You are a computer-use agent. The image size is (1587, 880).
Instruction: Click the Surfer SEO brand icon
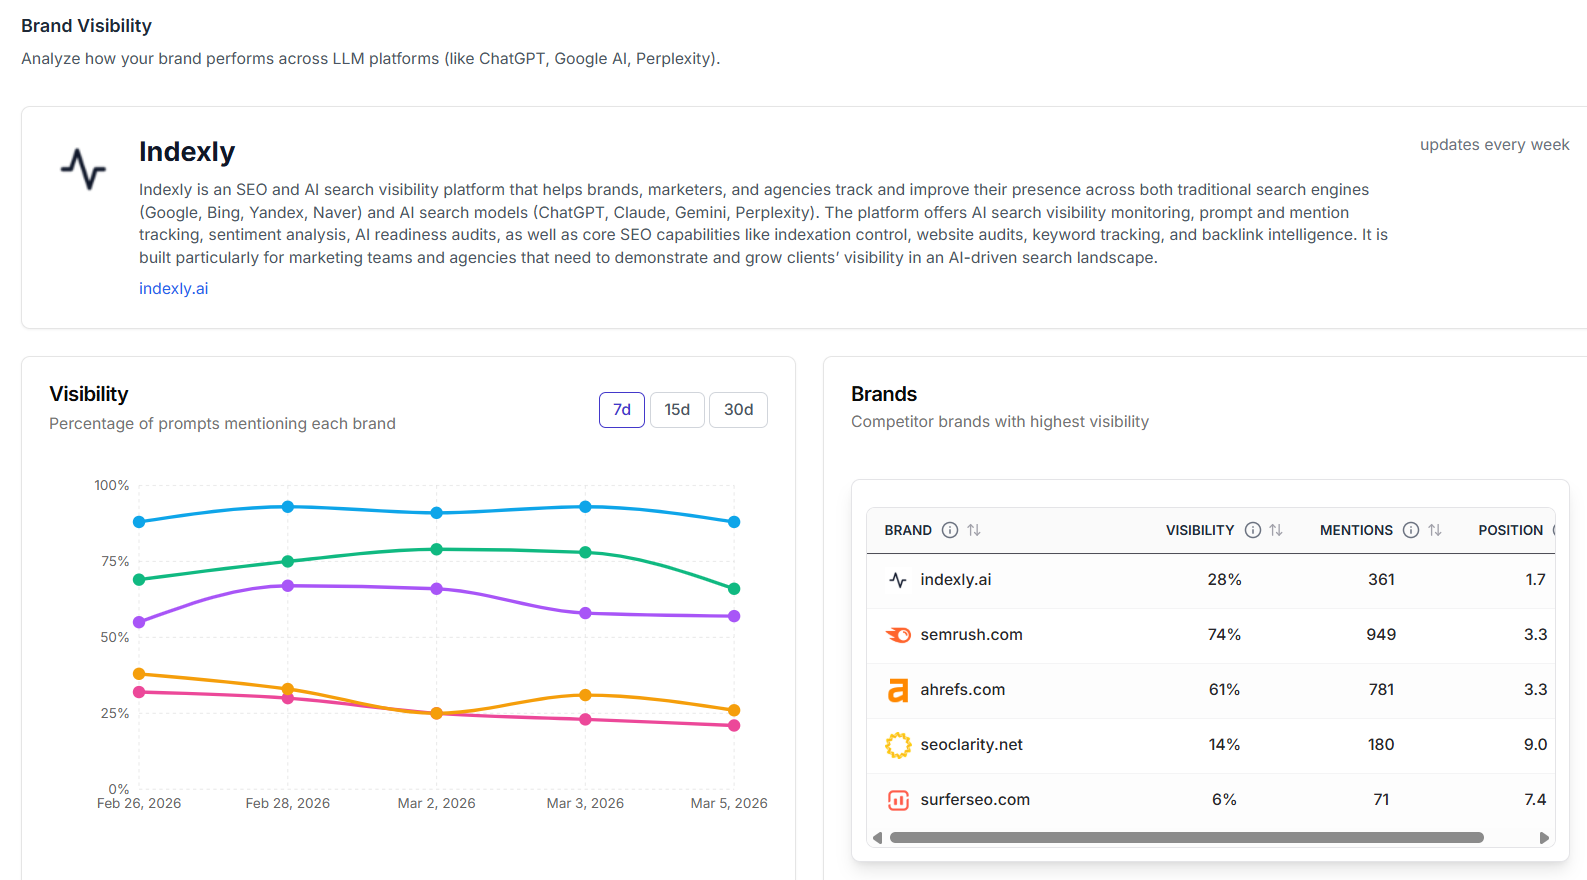pyautogui.click(x=898, y=800)
